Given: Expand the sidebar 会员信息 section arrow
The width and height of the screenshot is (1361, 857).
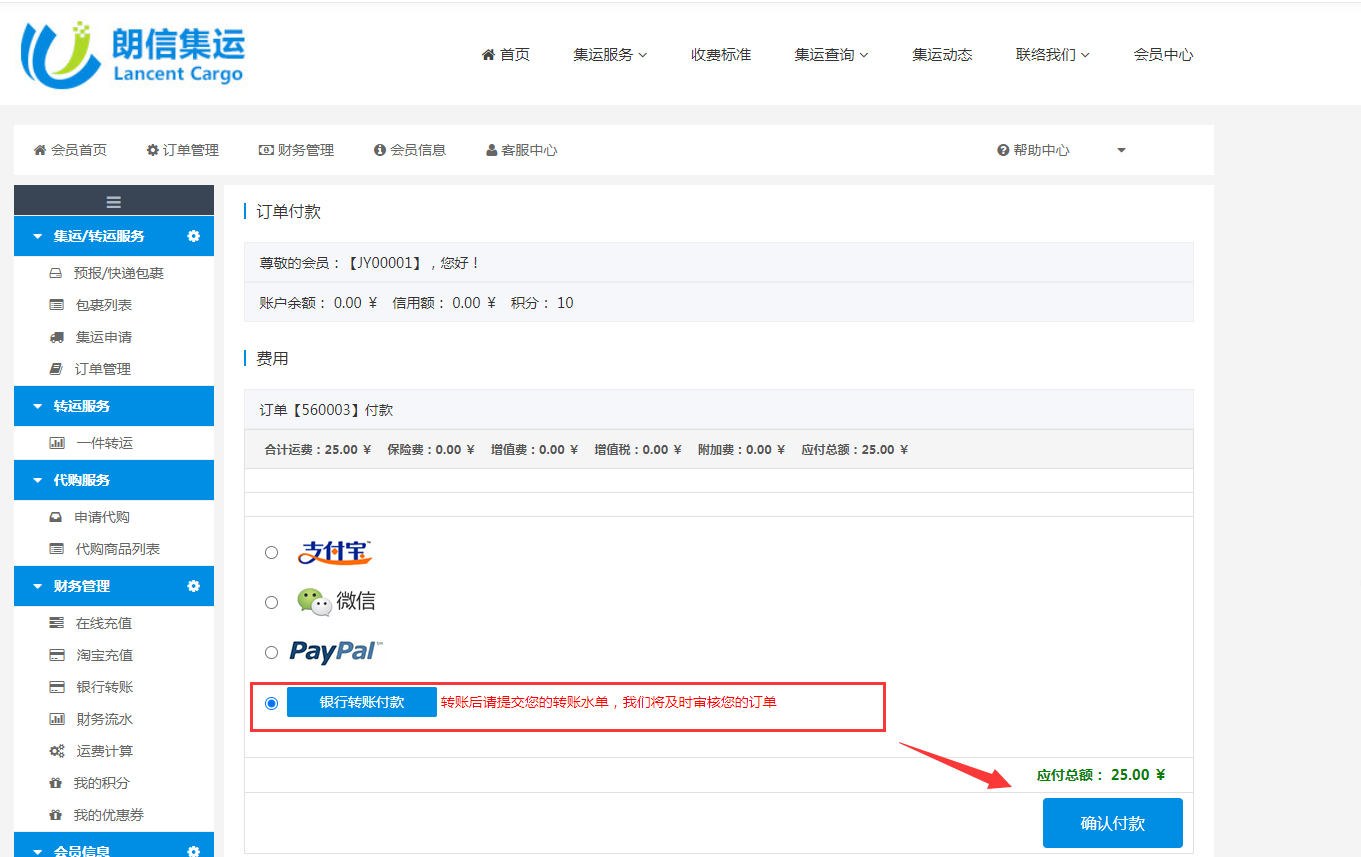Looking at the screenshot, I should (x=38, y=852).
